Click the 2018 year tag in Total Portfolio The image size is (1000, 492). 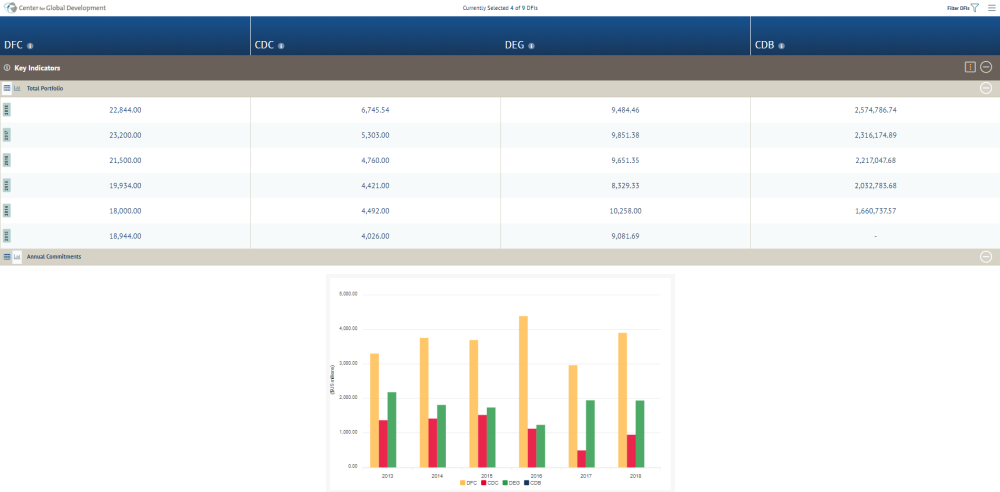pos(7,110)
